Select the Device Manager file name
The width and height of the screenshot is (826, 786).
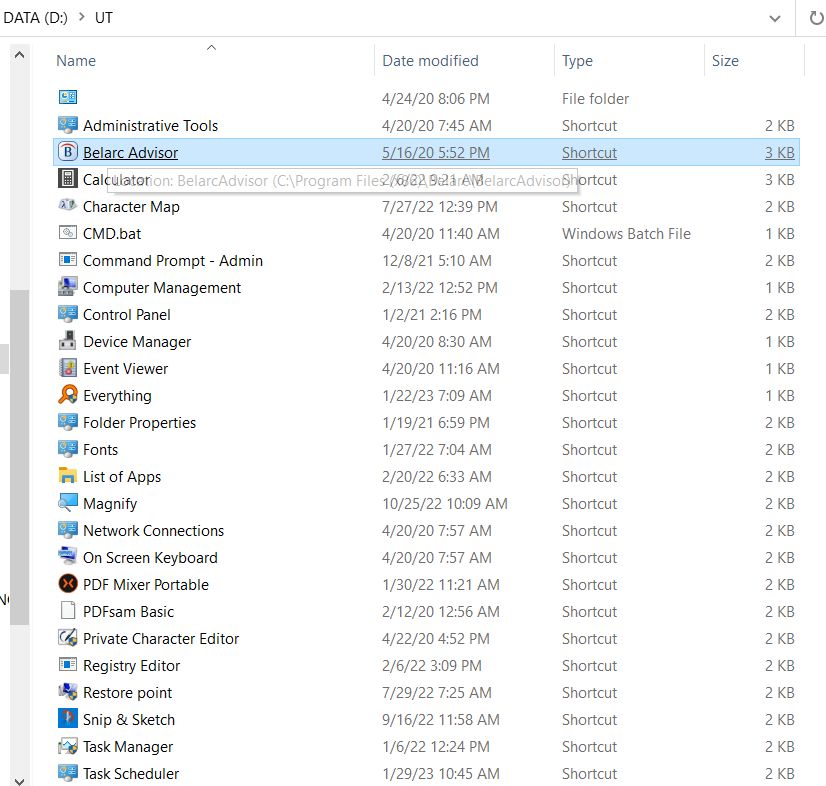[137, 341]
